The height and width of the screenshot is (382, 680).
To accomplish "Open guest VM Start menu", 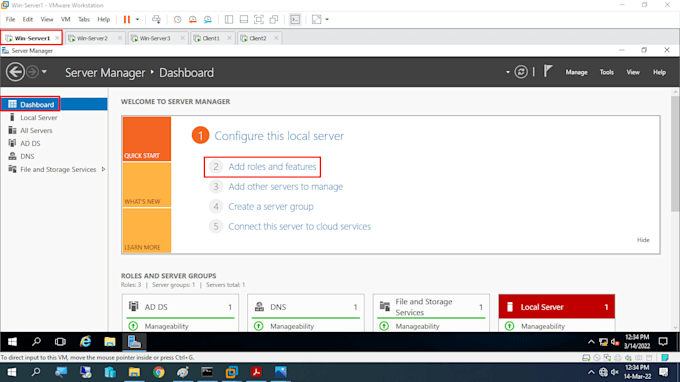I will pyautogui.click(x=12, y=342).
